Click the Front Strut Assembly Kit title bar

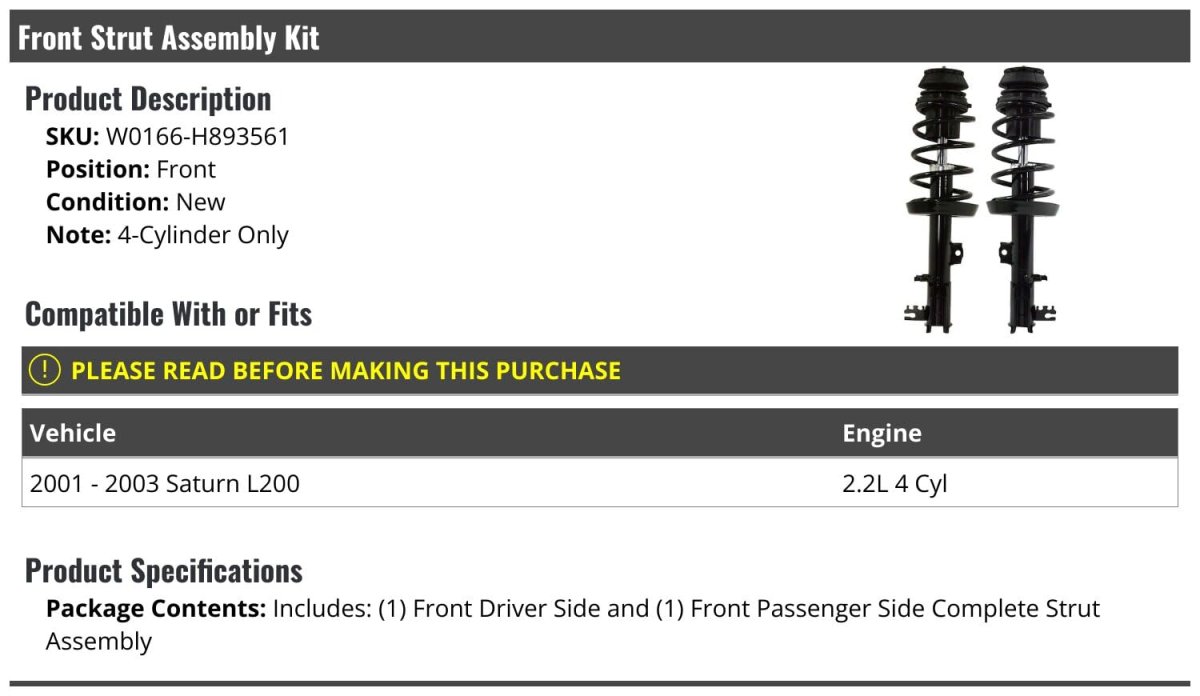click(168, 38)
